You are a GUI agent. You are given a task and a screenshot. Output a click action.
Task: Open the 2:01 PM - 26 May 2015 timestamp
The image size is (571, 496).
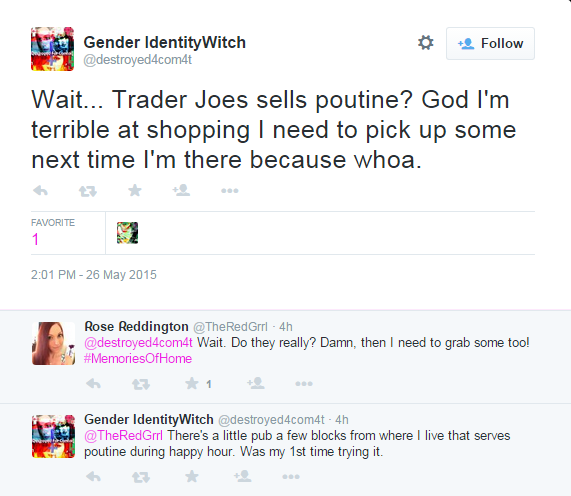pyautogui.click(x=94, y=275)
